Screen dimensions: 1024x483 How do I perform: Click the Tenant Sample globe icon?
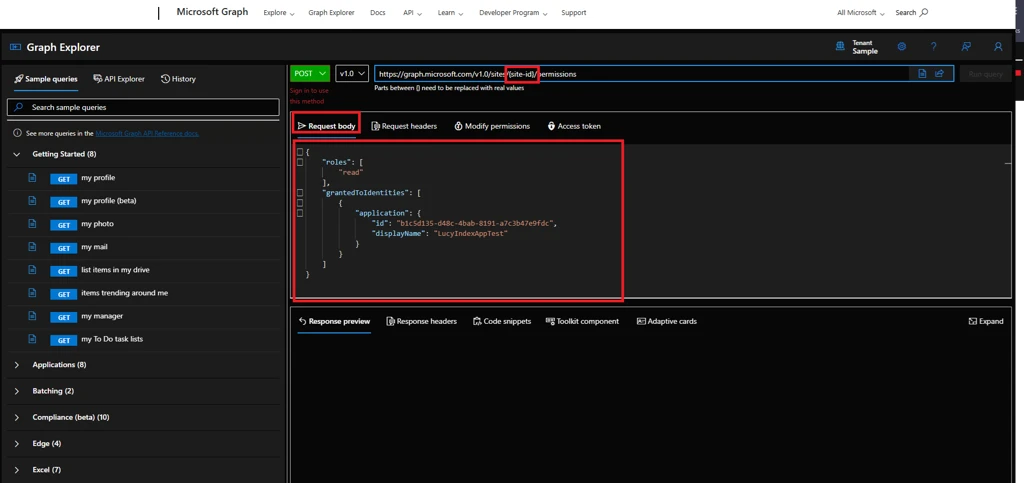pos(840,46)
